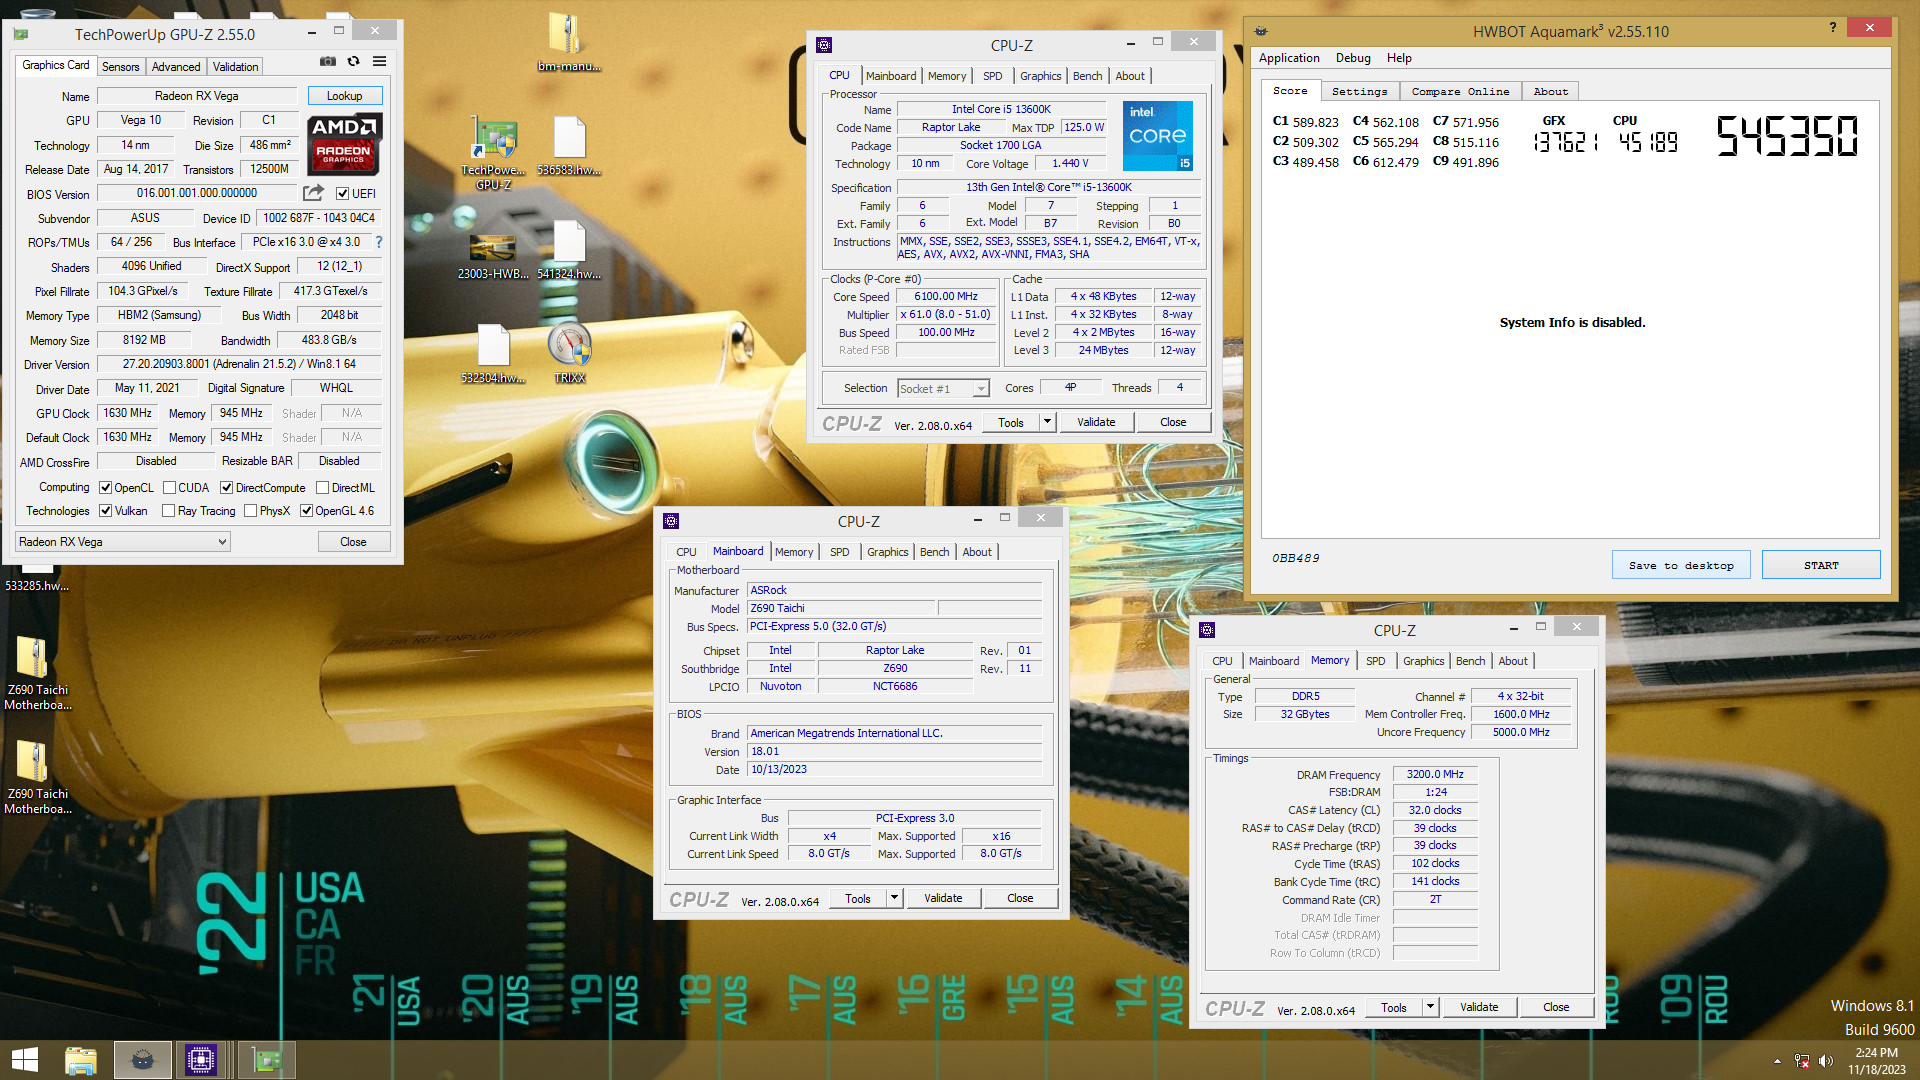Screen dimensions: 1920x1080
Task: Switch to the GPU-Z Advanced tab
Action: [176, 67]
